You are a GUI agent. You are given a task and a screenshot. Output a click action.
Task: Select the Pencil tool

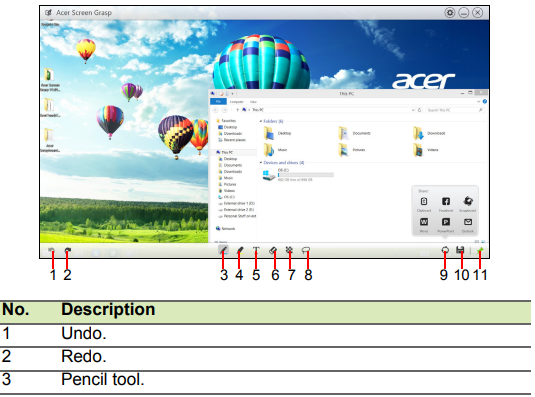coord(223,250)
